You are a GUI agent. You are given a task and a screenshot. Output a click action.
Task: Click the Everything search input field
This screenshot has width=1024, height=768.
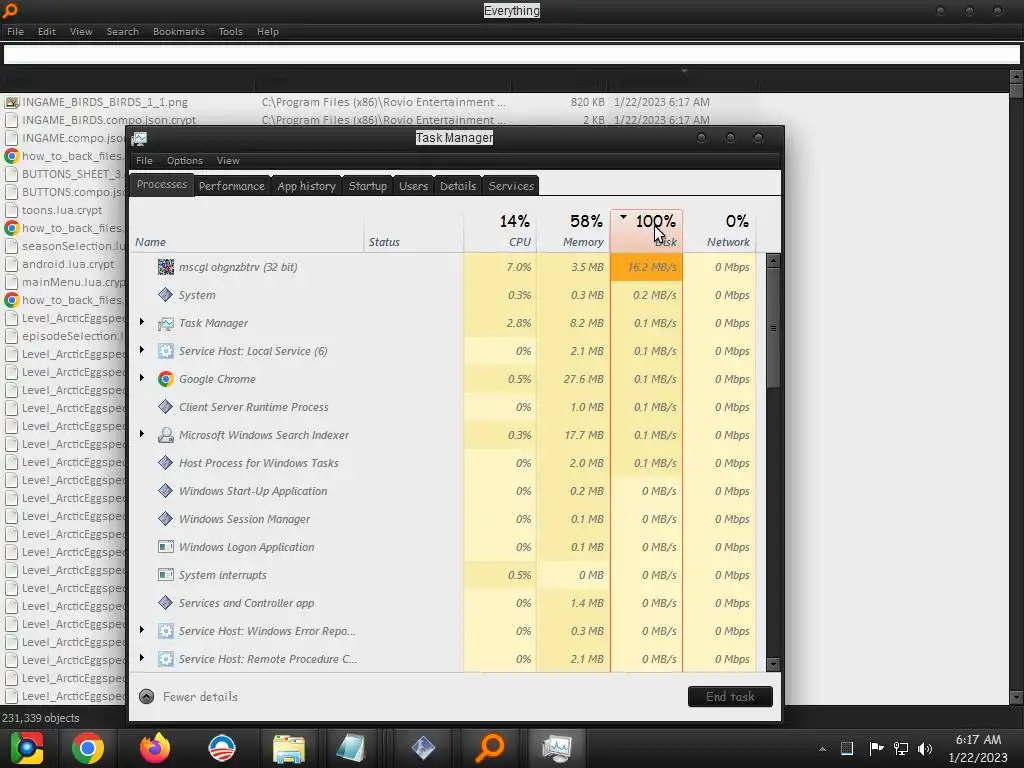(x=511, y=55)
